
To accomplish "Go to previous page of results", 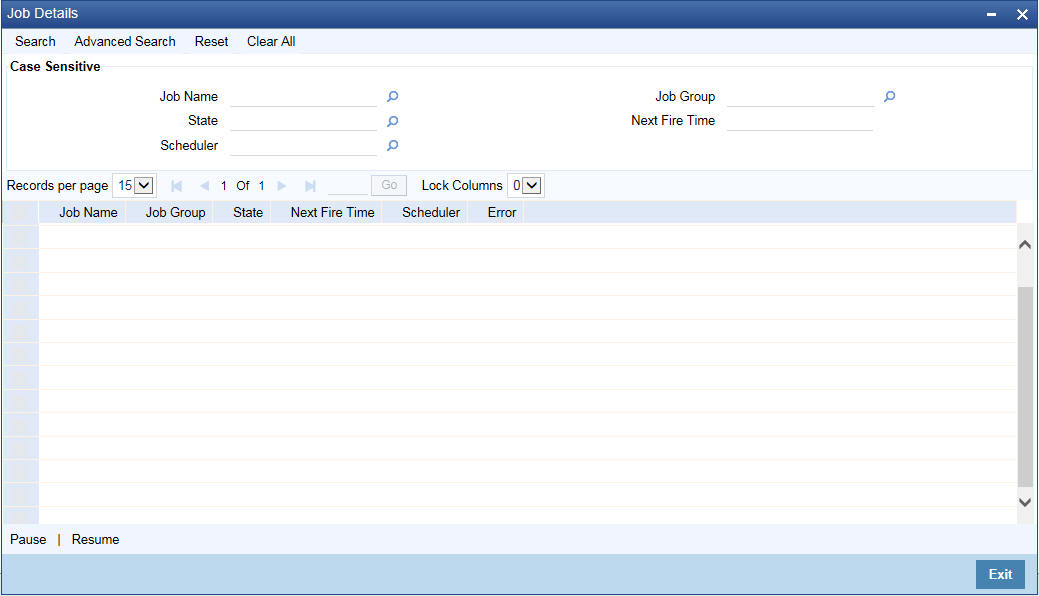I will [204, 186].
